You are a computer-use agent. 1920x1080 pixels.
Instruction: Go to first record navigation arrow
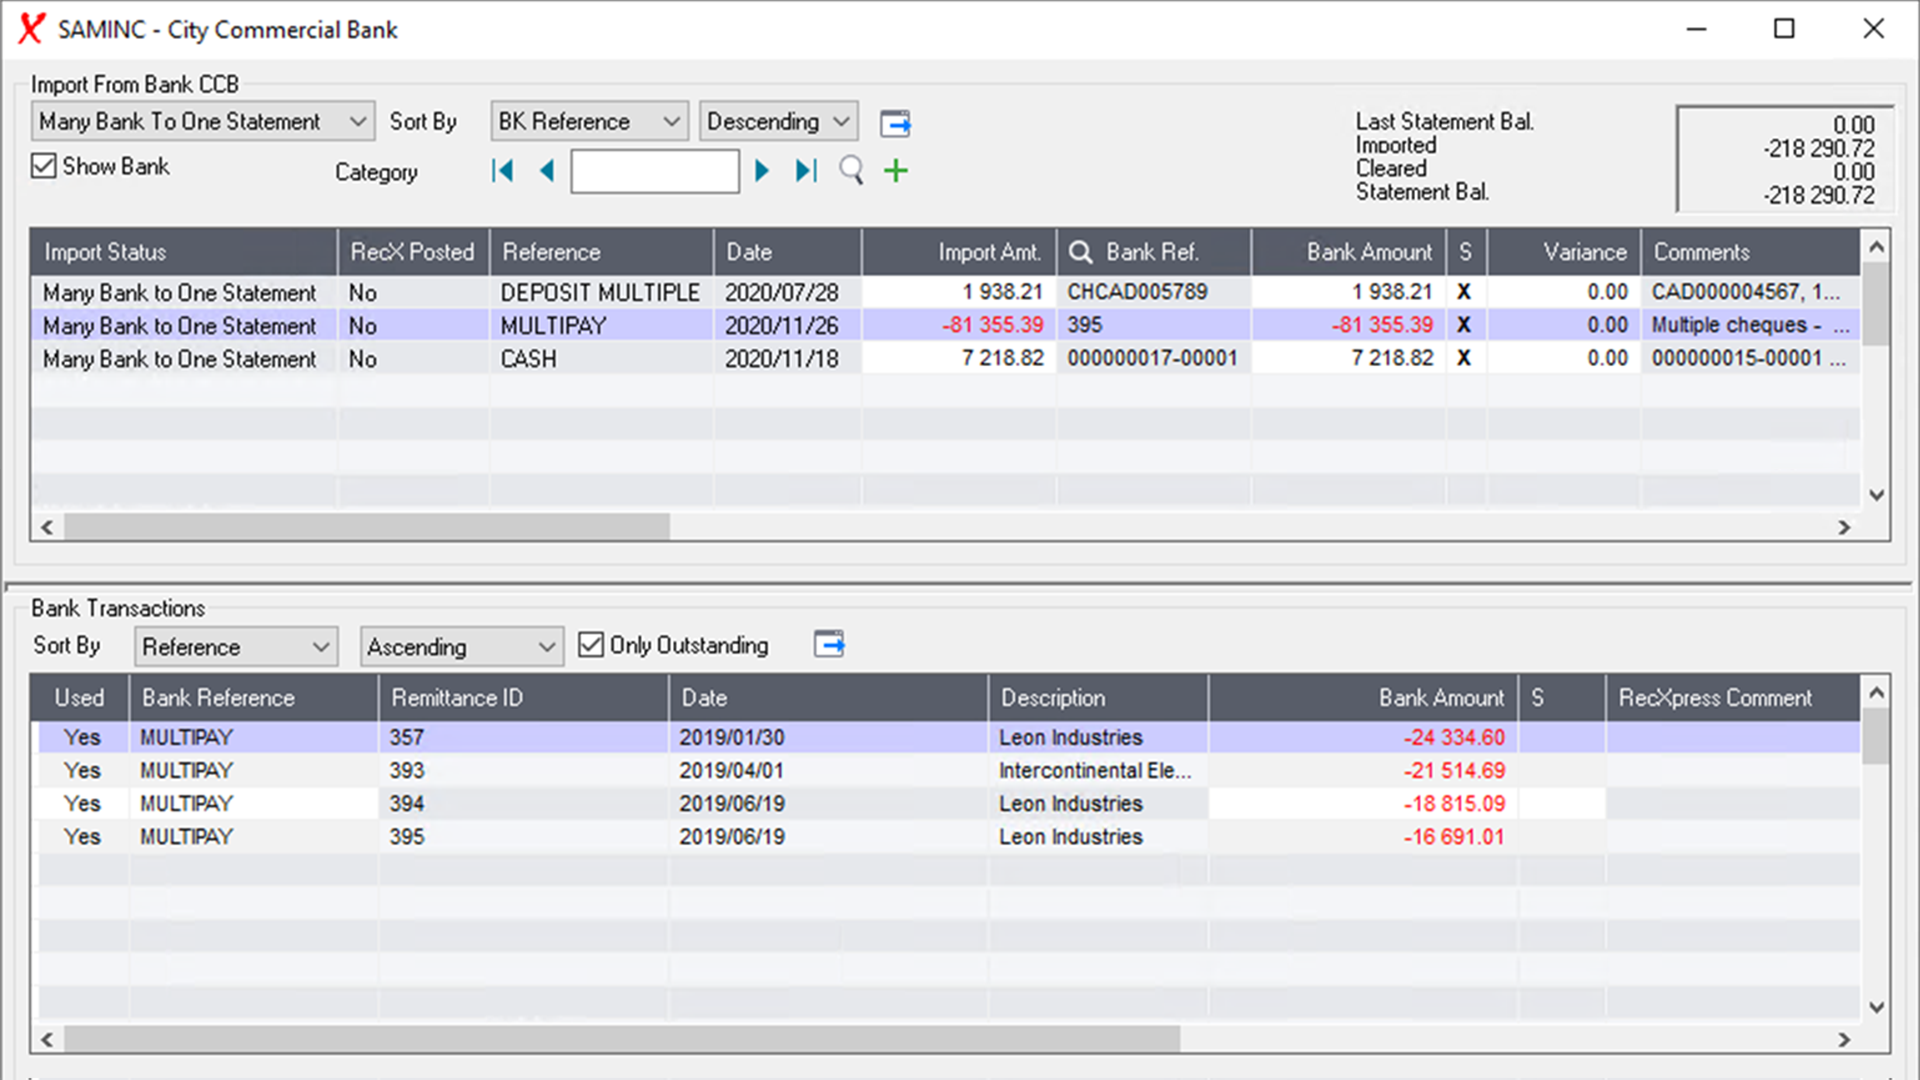(503, 171)
